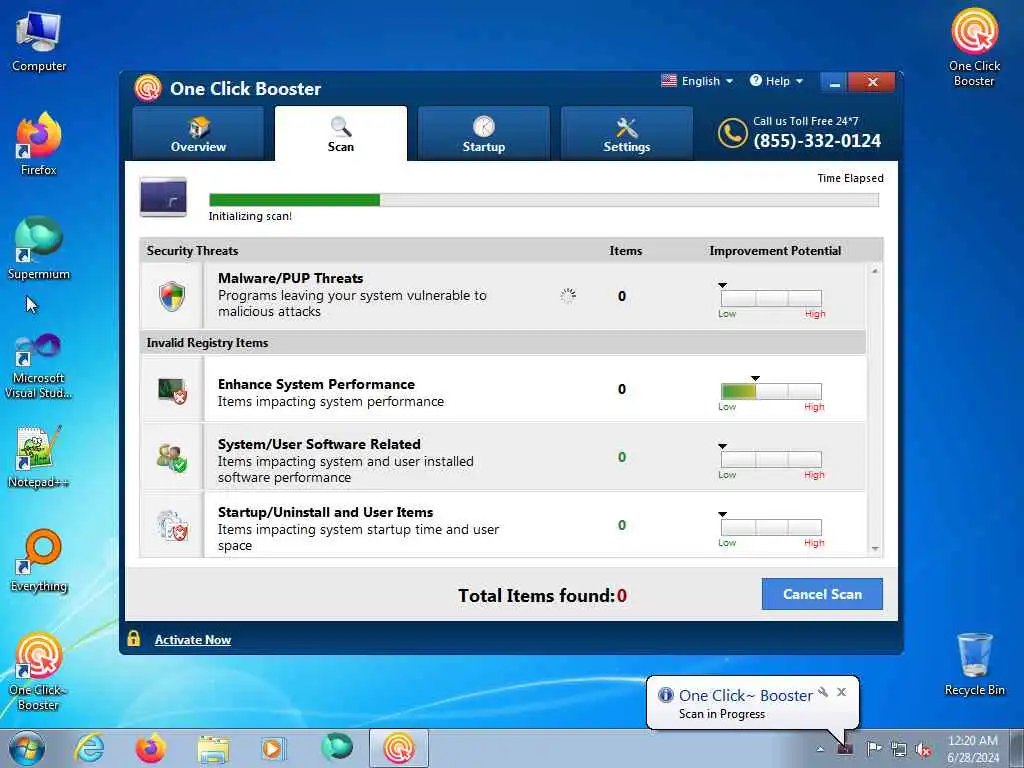Image resolution: width=1024 pixels, height=768 pixels.
Task: Close the Scan in Progress notification balloon
Action: 841,692
